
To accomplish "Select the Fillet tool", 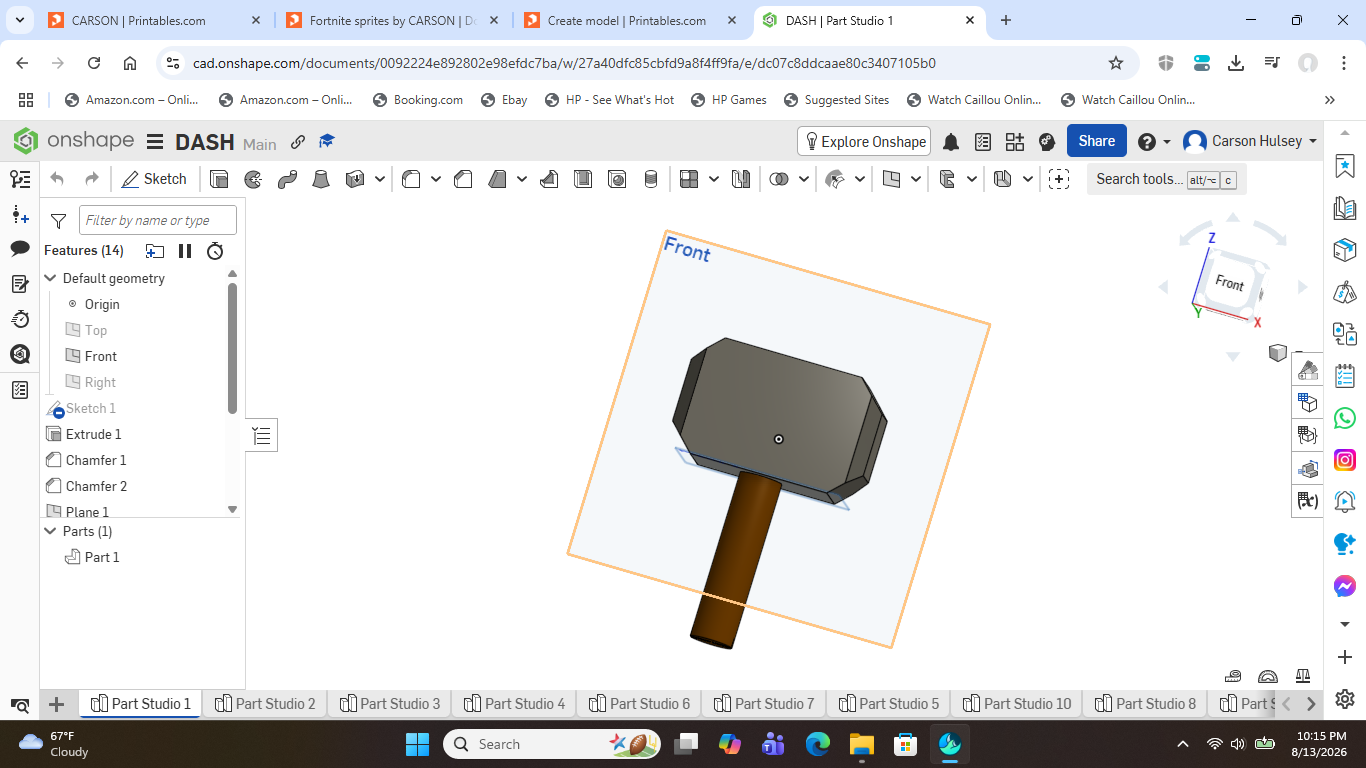I will click(x=411, y=179).
